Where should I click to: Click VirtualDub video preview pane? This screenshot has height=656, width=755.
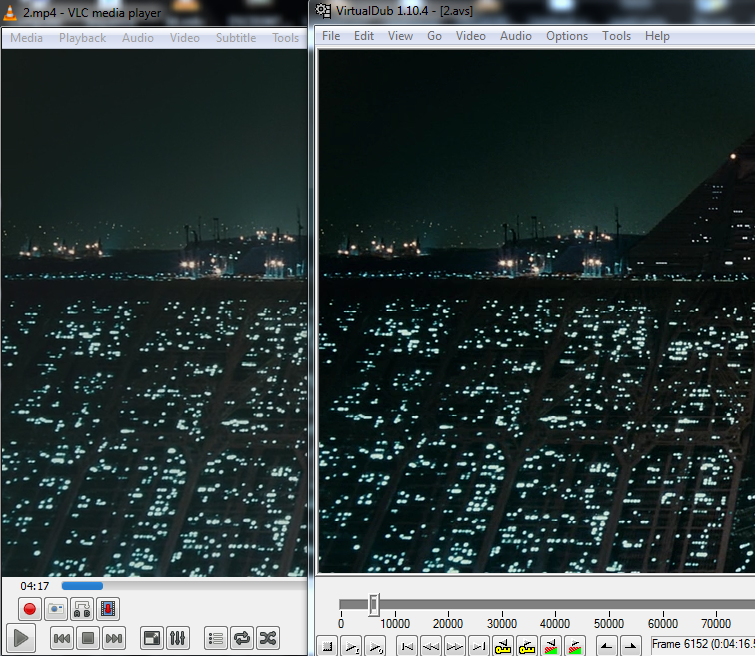click(x=537, y=311)
